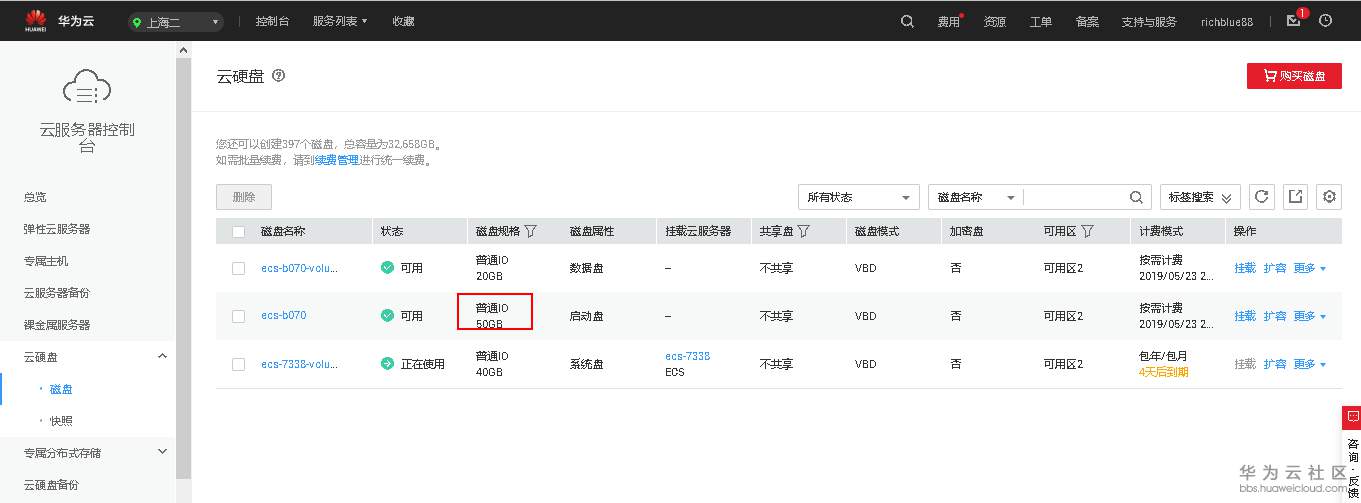Viewport: 1361px width, 503px height.
Task: Expand the 服务列表 dropdown
Action: [340, 21]
